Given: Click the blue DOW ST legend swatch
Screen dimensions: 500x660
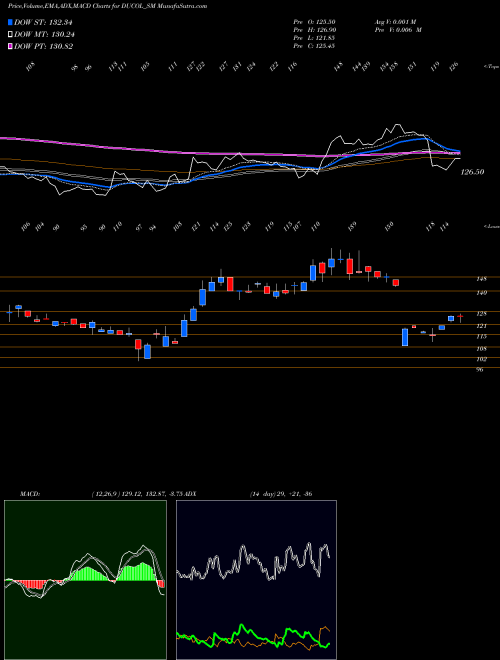Looking at the screenshot, I should pyautogui.click(x=10, y=22).
